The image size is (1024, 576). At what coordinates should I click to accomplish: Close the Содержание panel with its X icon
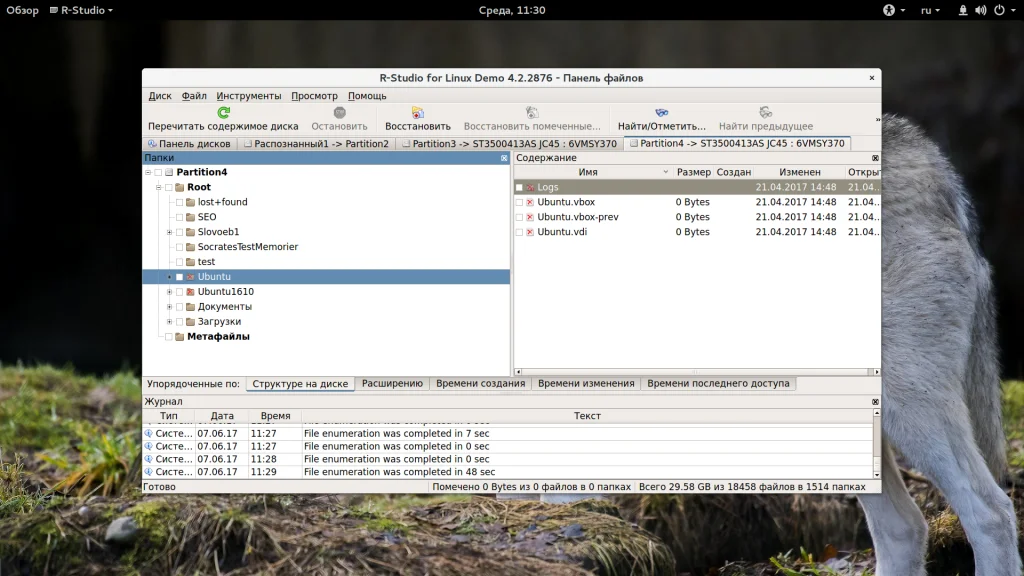pos(875,158)
